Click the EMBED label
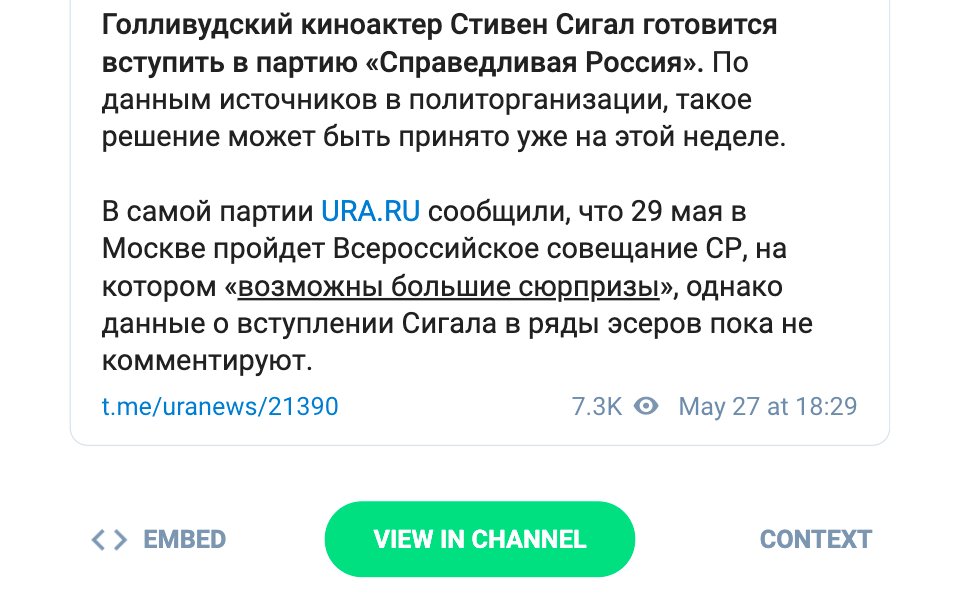This screenshot has width=958, height=599. (x=185, y=540)
